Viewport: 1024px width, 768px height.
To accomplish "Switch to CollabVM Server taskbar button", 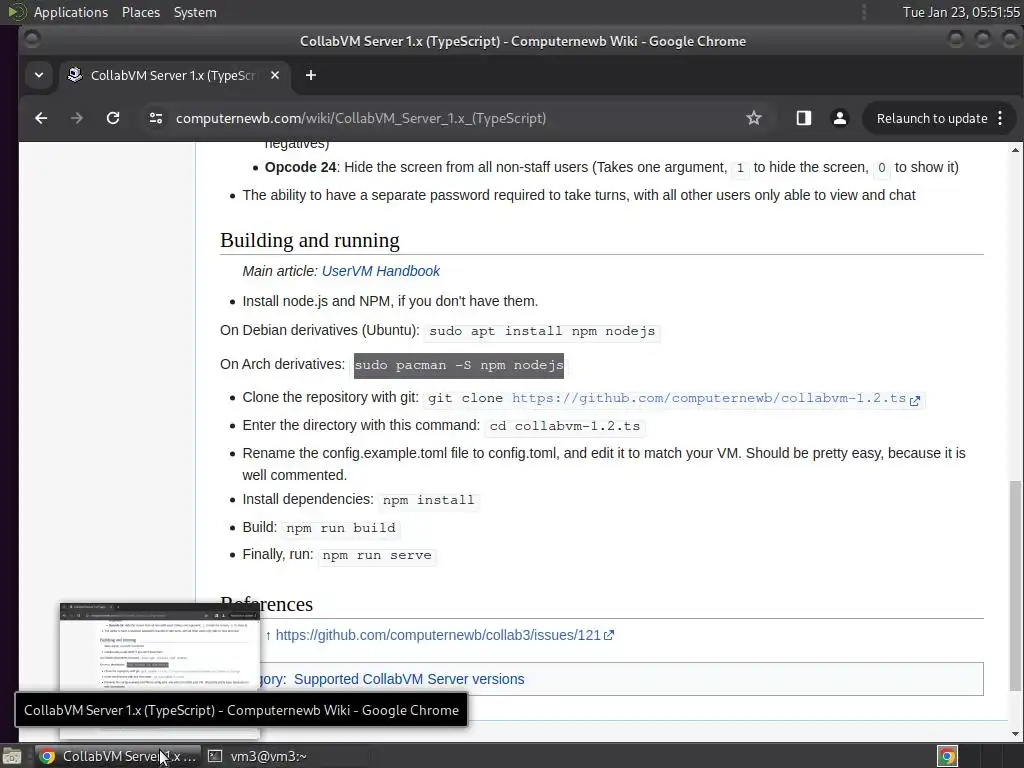I will [116, 756].
